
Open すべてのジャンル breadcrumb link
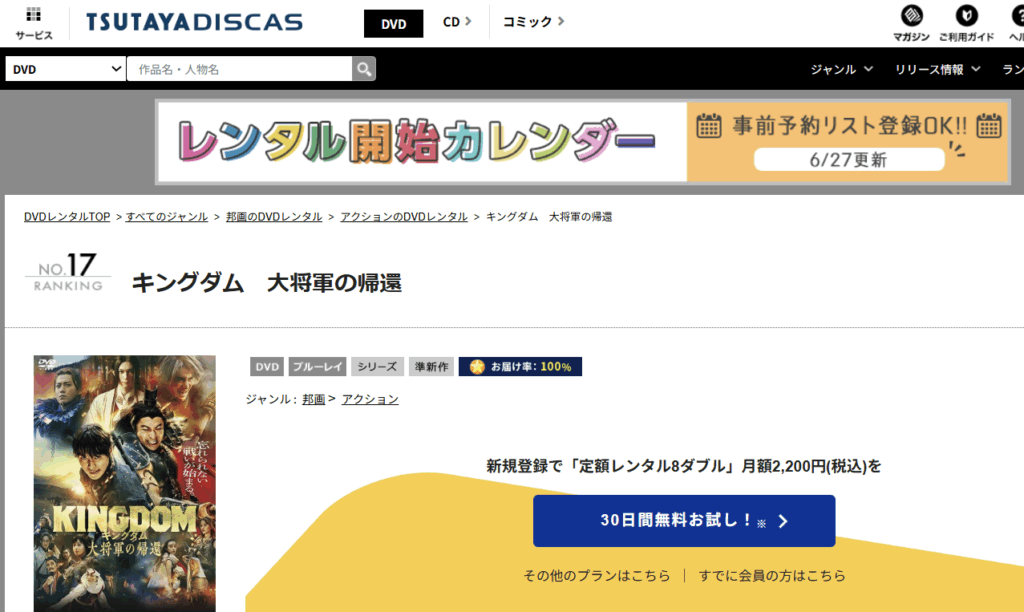[x=167, y=217]
